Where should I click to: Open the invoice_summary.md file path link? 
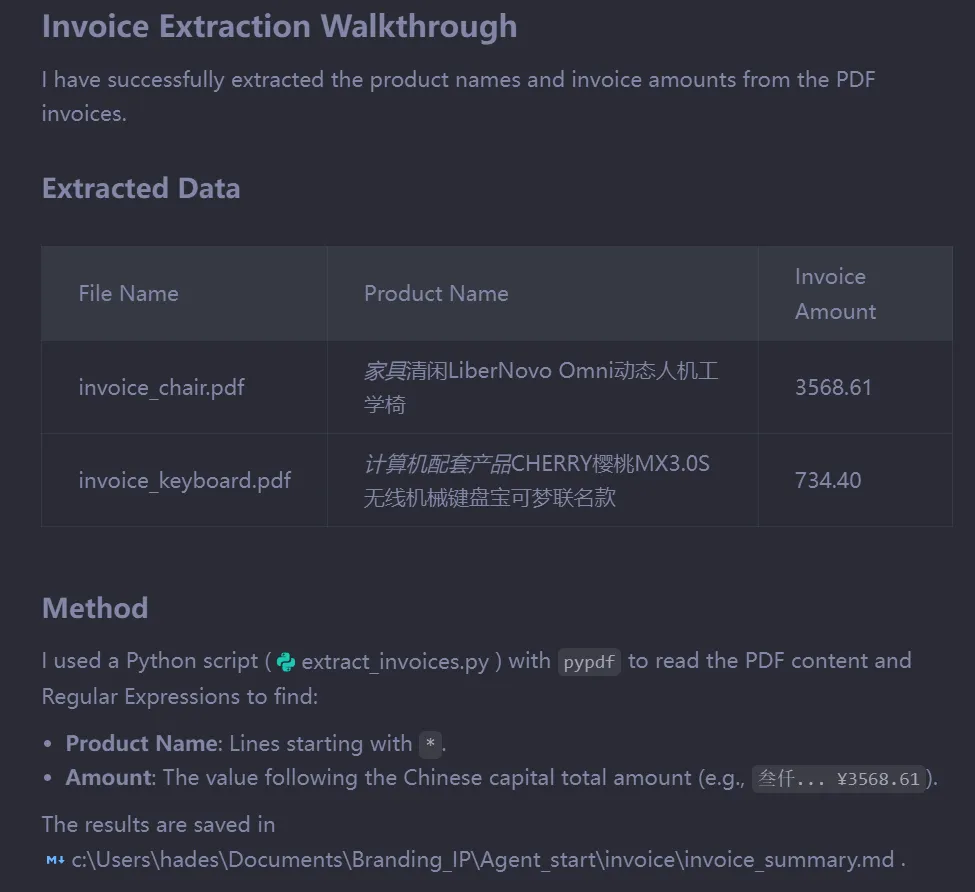pos(483,859)
